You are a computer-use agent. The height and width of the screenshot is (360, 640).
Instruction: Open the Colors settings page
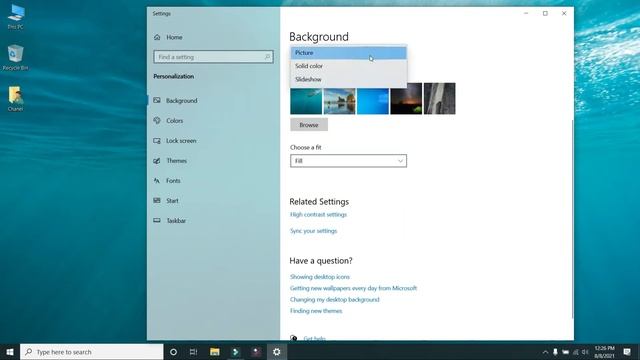point(174,120)
